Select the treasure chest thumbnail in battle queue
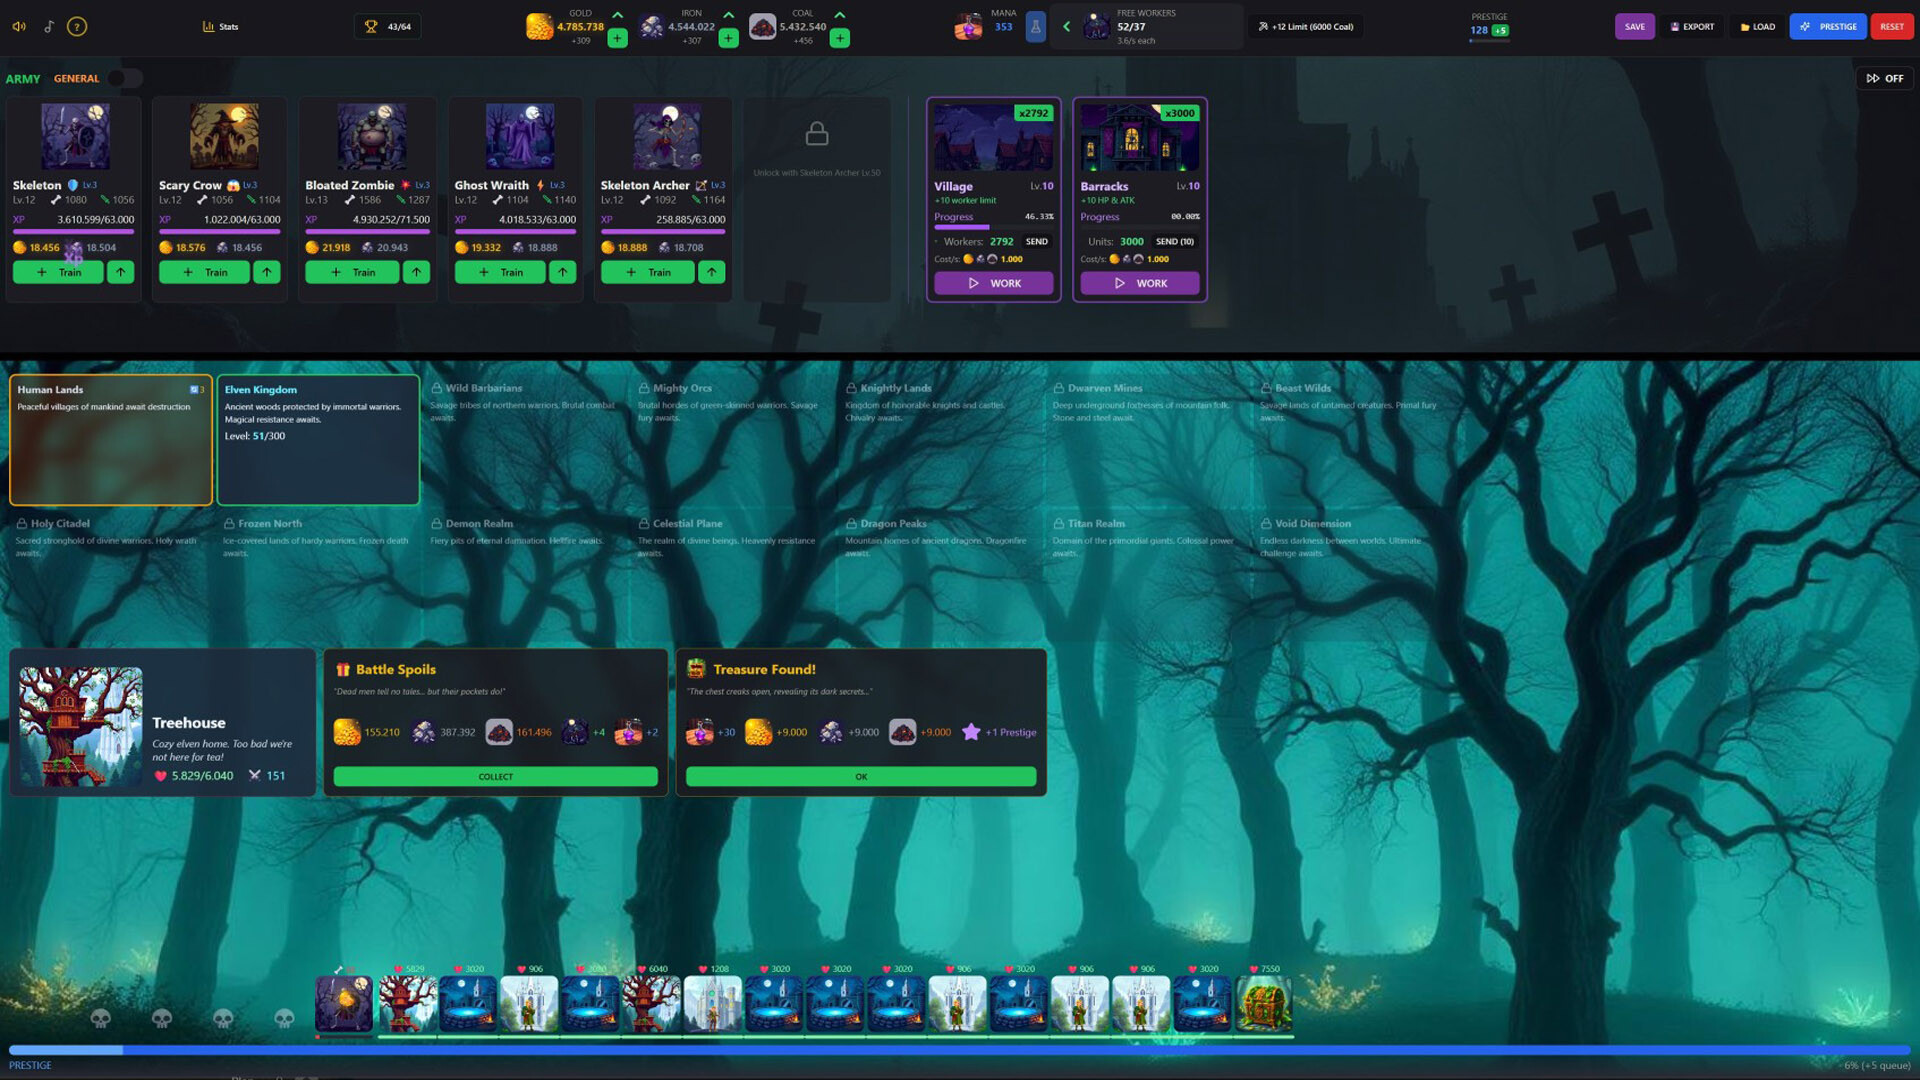The width and height of the screenshot is (1920, 1080). (1265, 1004)
